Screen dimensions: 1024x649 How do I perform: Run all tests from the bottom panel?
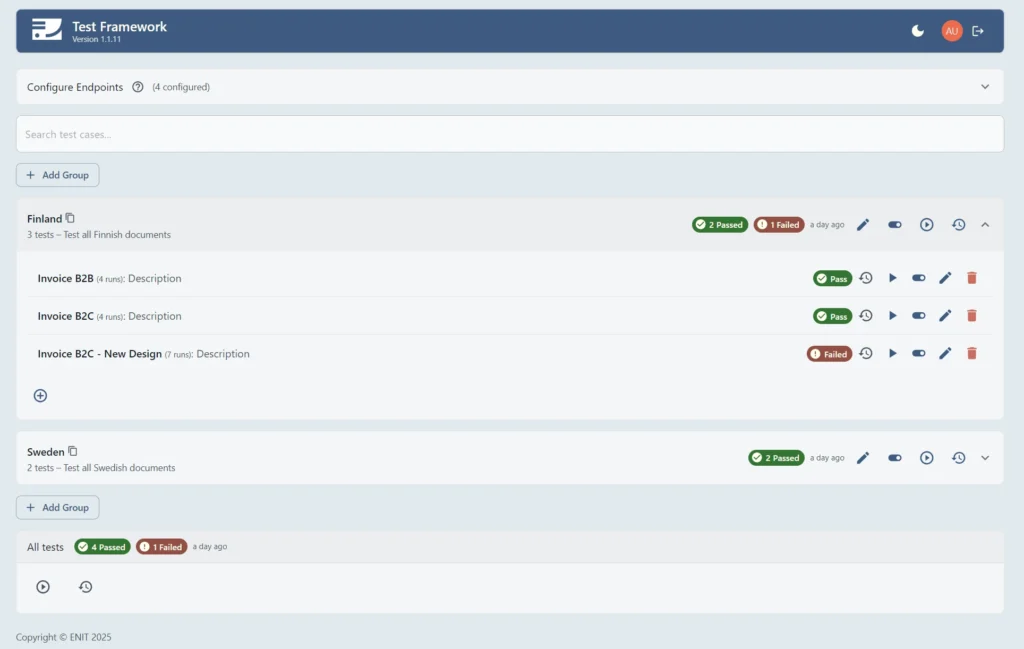pyautogui.click(x=42, y=587)
